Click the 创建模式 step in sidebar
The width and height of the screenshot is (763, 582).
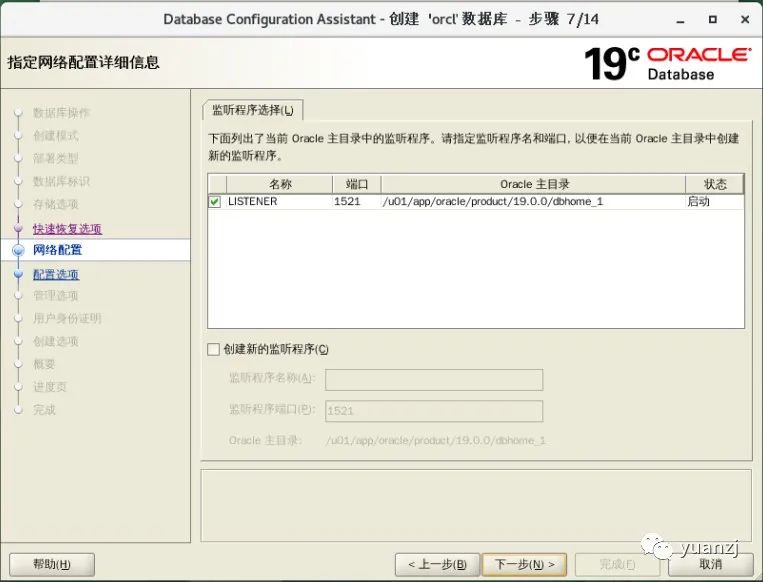coord(56,136)
